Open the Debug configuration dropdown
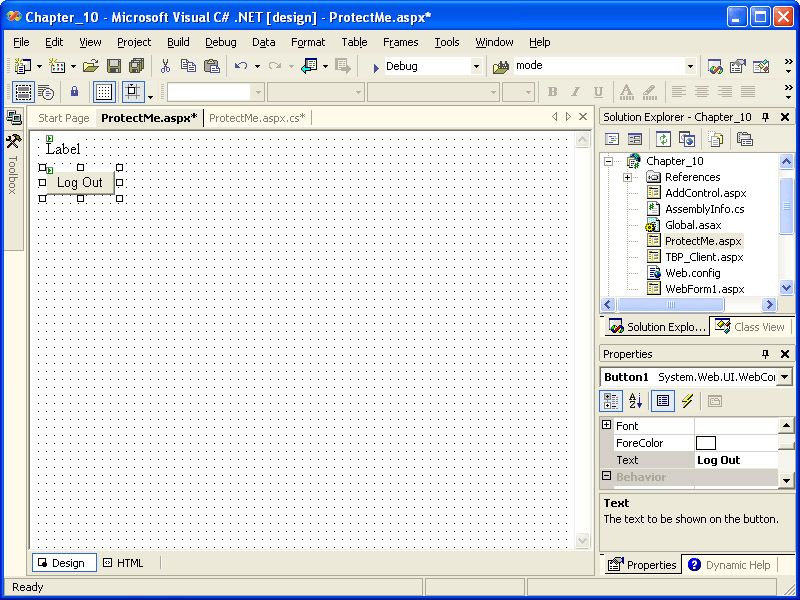The height and width of the screenshot is (600, 800). (476, 66)
